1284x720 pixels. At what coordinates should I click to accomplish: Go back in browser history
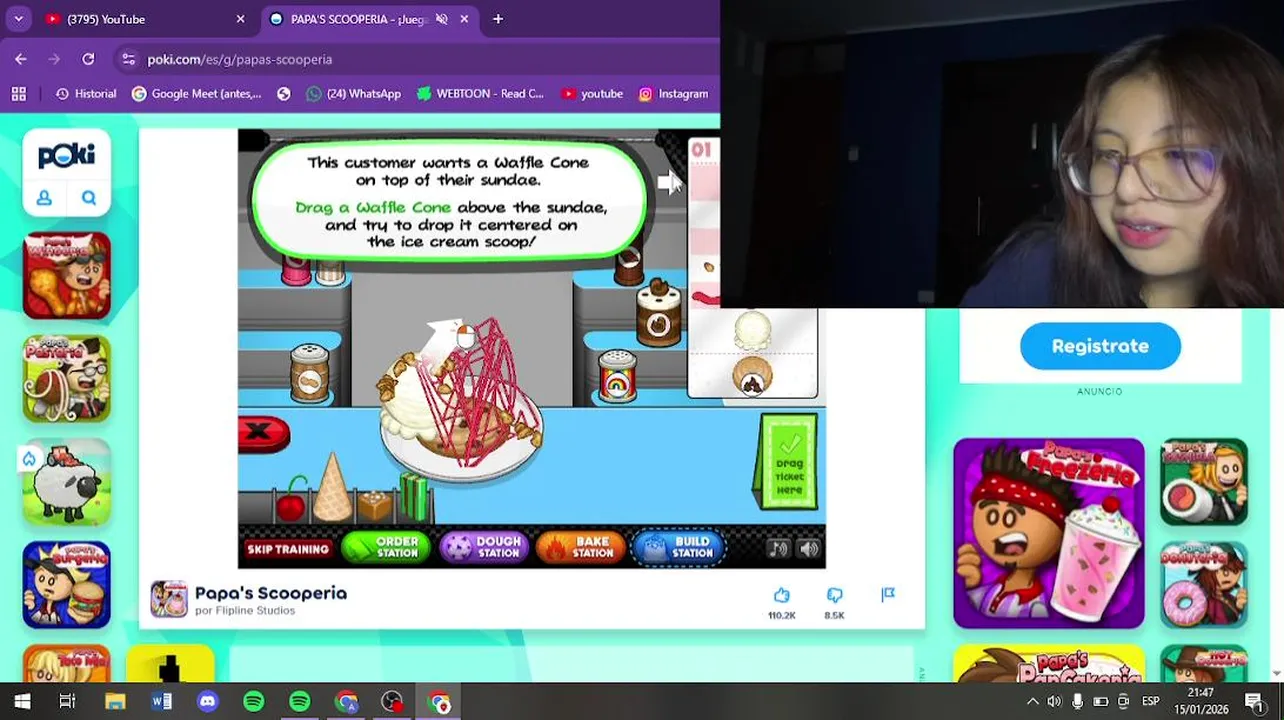point(21,59)
